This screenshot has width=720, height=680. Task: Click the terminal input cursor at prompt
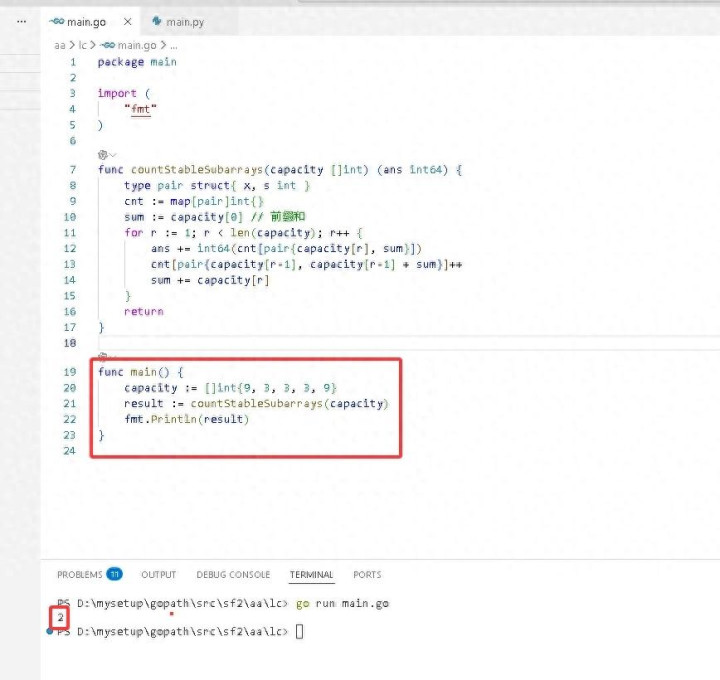[x=299, y=632]
